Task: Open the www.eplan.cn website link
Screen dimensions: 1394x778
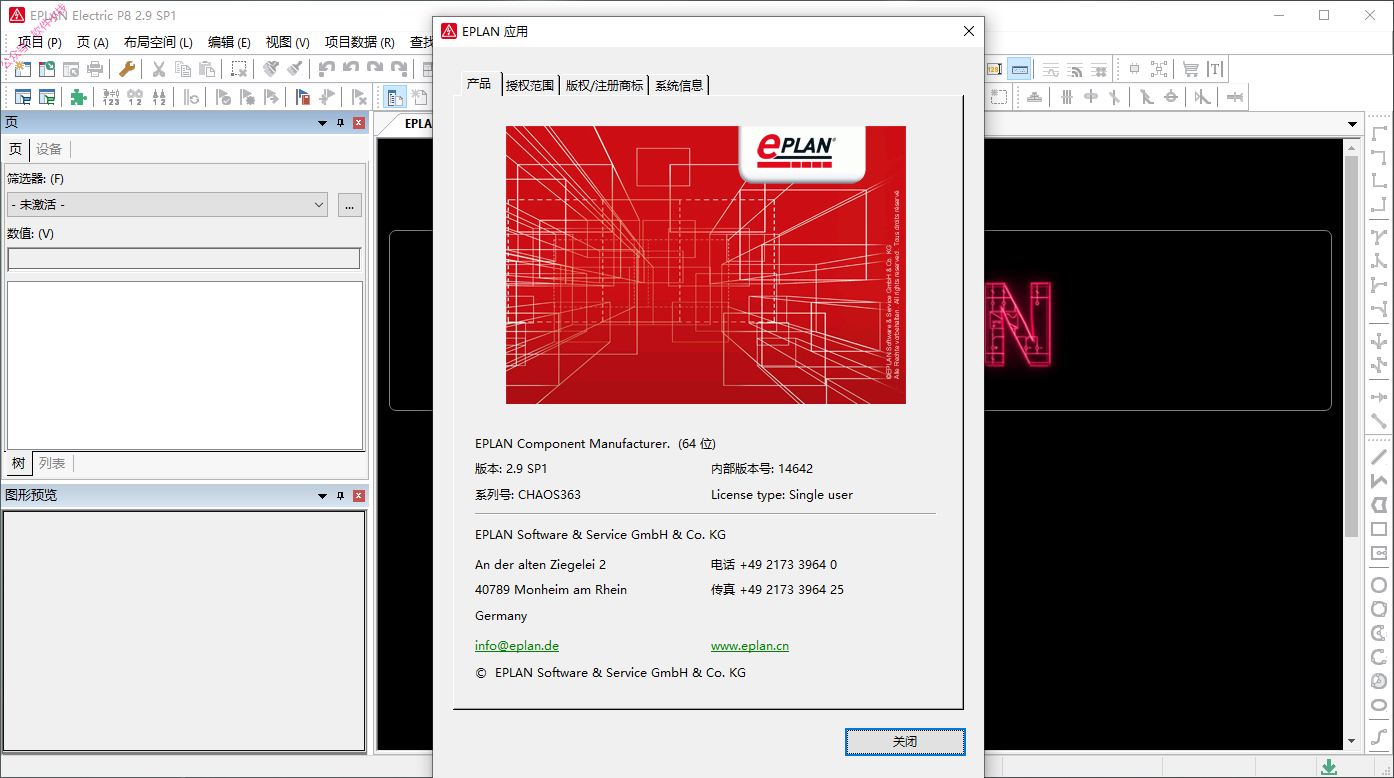Action: coord(750,646)
